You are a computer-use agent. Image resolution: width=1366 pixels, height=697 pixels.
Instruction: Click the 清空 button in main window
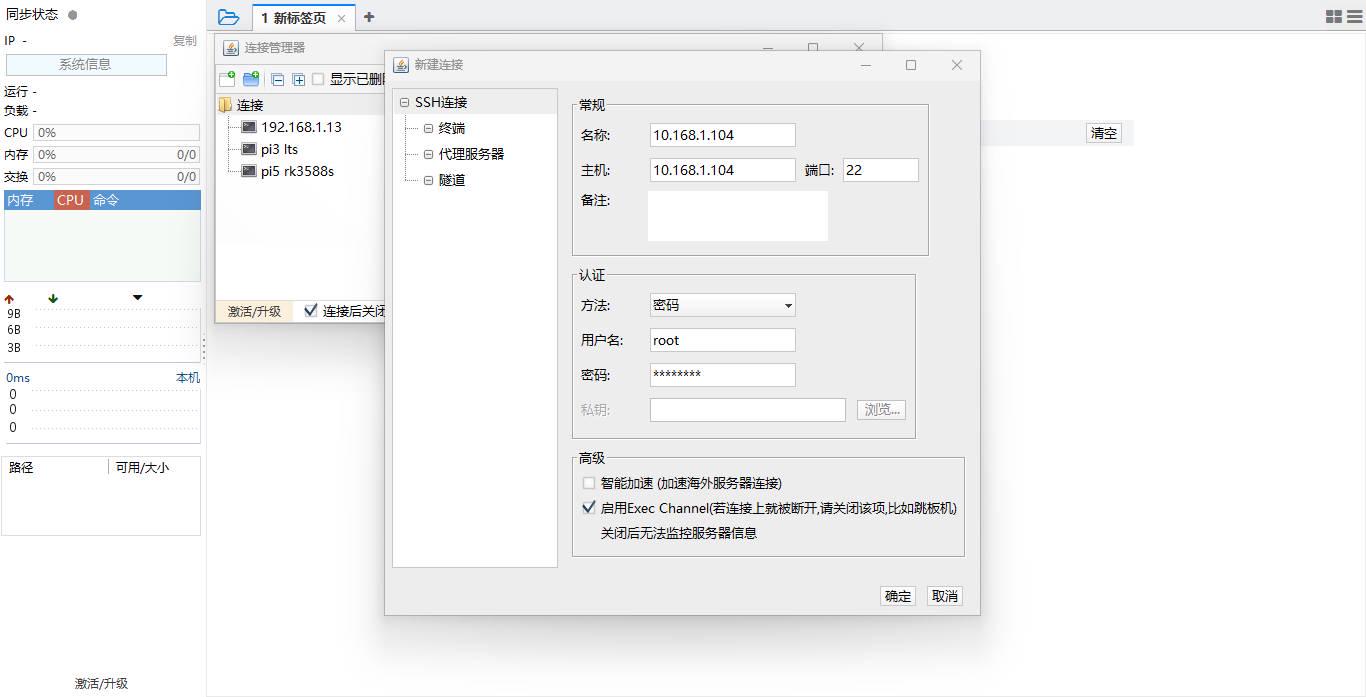(1104, 133)
